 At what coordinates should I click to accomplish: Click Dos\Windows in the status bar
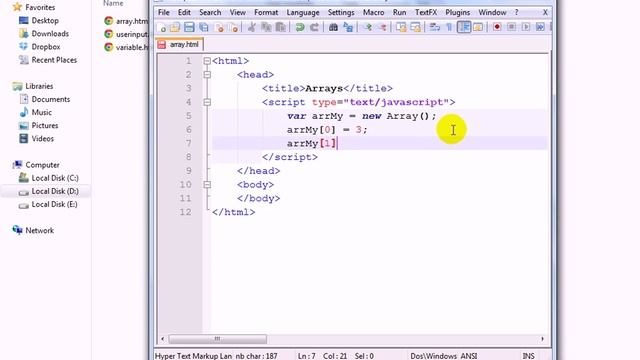[x=434, y=356]
